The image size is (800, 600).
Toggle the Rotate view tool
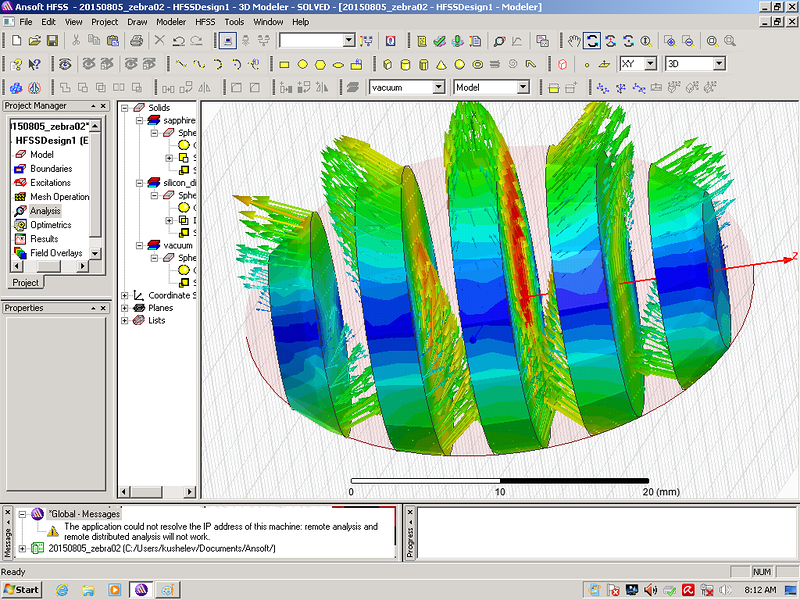click(592, 41)
